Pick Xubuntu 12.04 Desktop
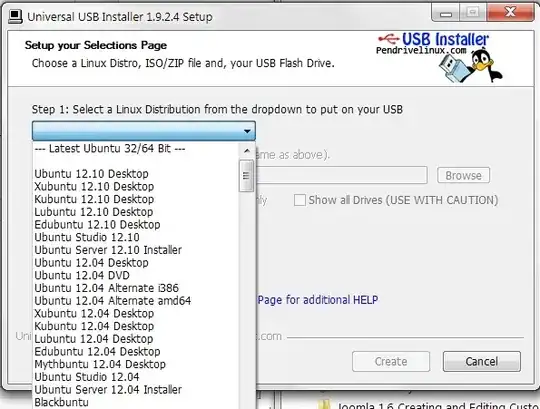This screenshot has height=409, width=540. [x=94, y=314]
